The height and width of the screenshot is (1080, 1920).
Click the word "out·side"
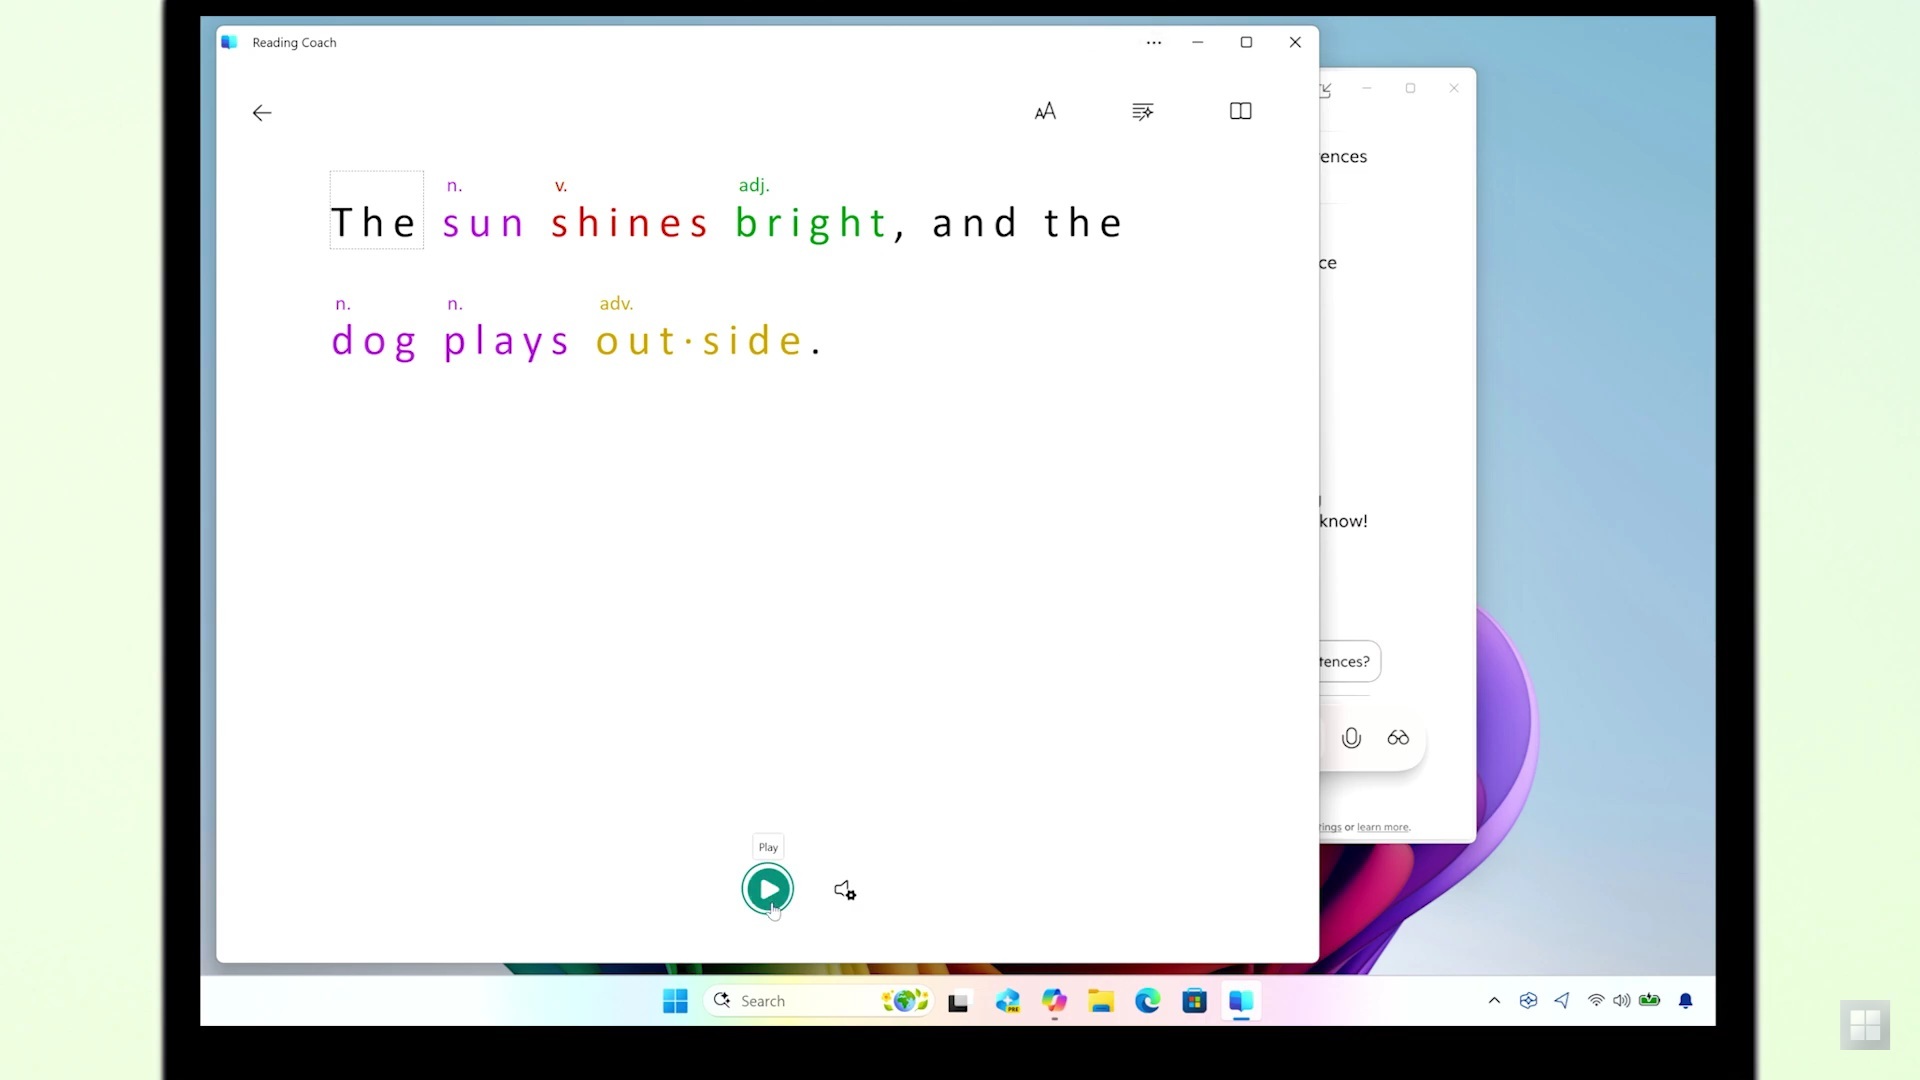(x=700, y=341)
